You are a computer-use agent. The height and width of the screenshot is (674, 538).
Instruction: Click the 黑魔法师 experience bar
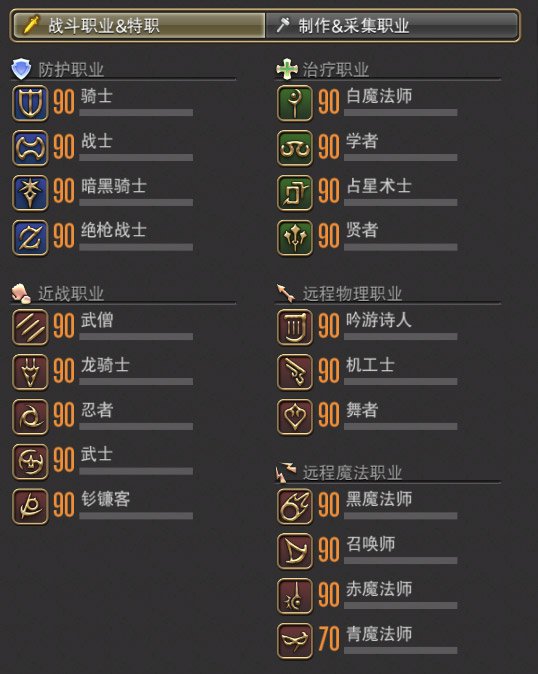tap(400, 516)
